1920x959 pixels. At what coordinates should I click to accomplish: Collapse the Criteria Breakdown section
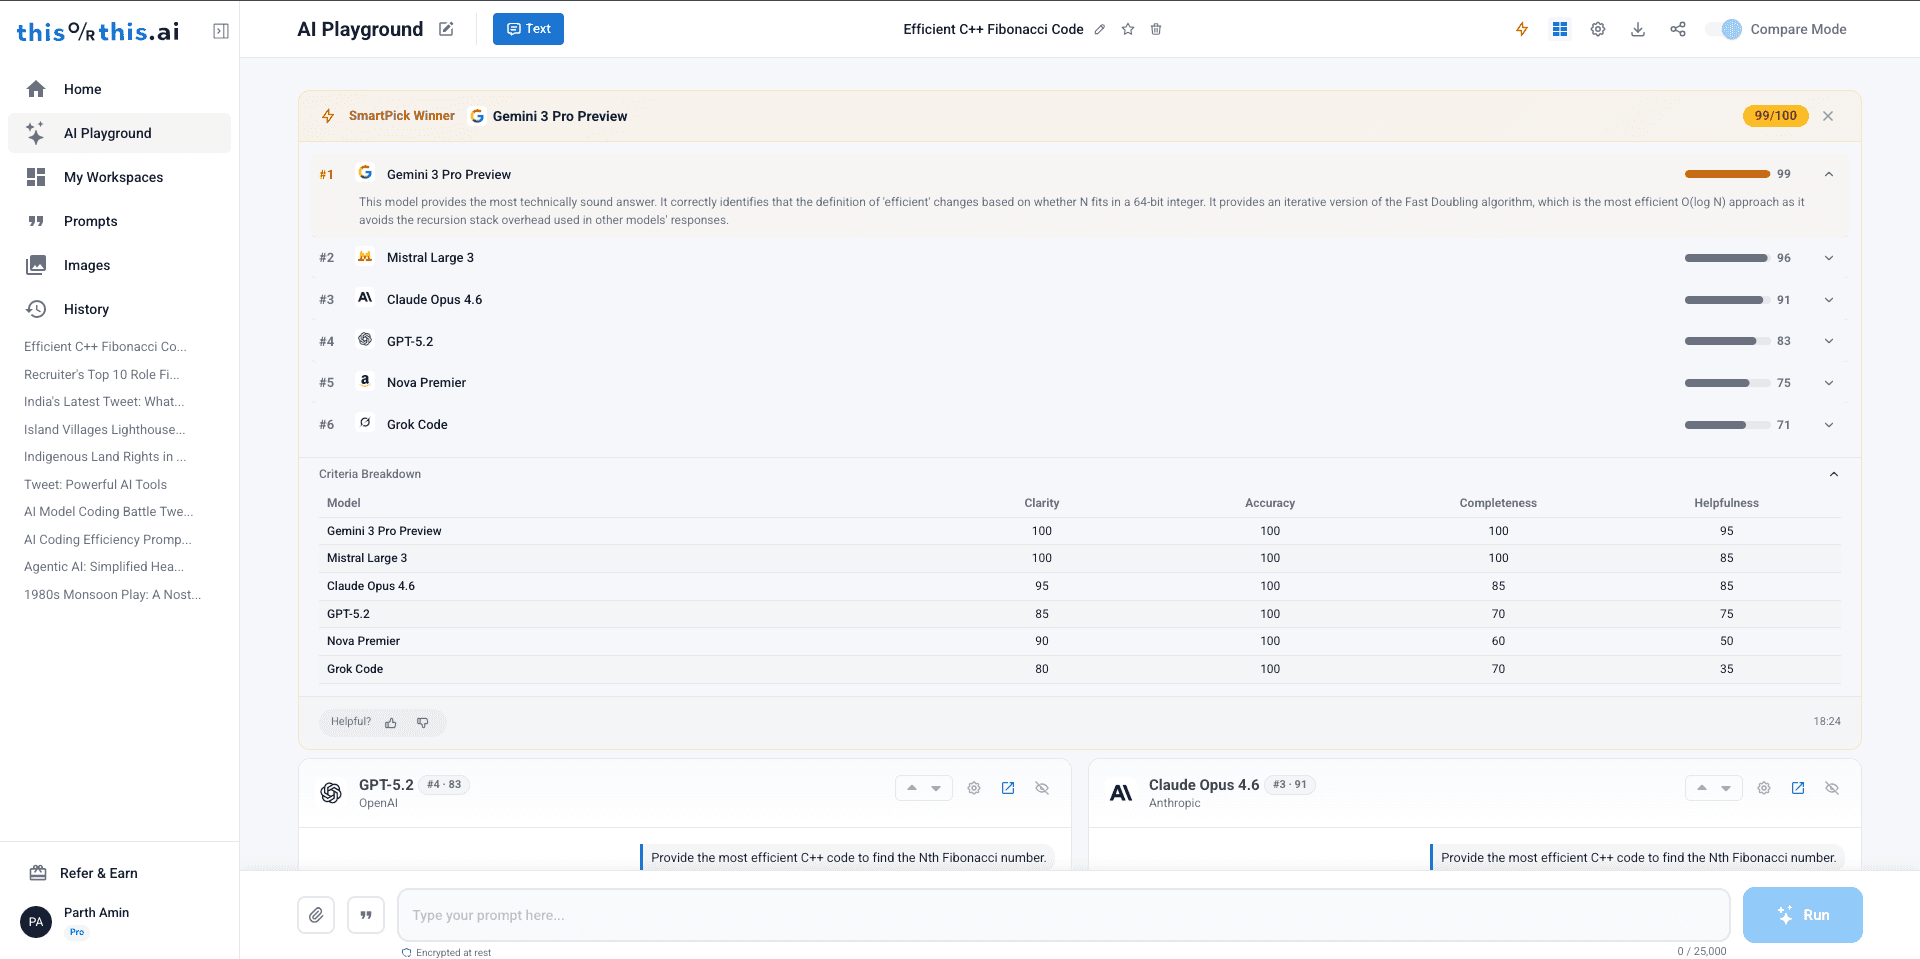coord(1834,474)
